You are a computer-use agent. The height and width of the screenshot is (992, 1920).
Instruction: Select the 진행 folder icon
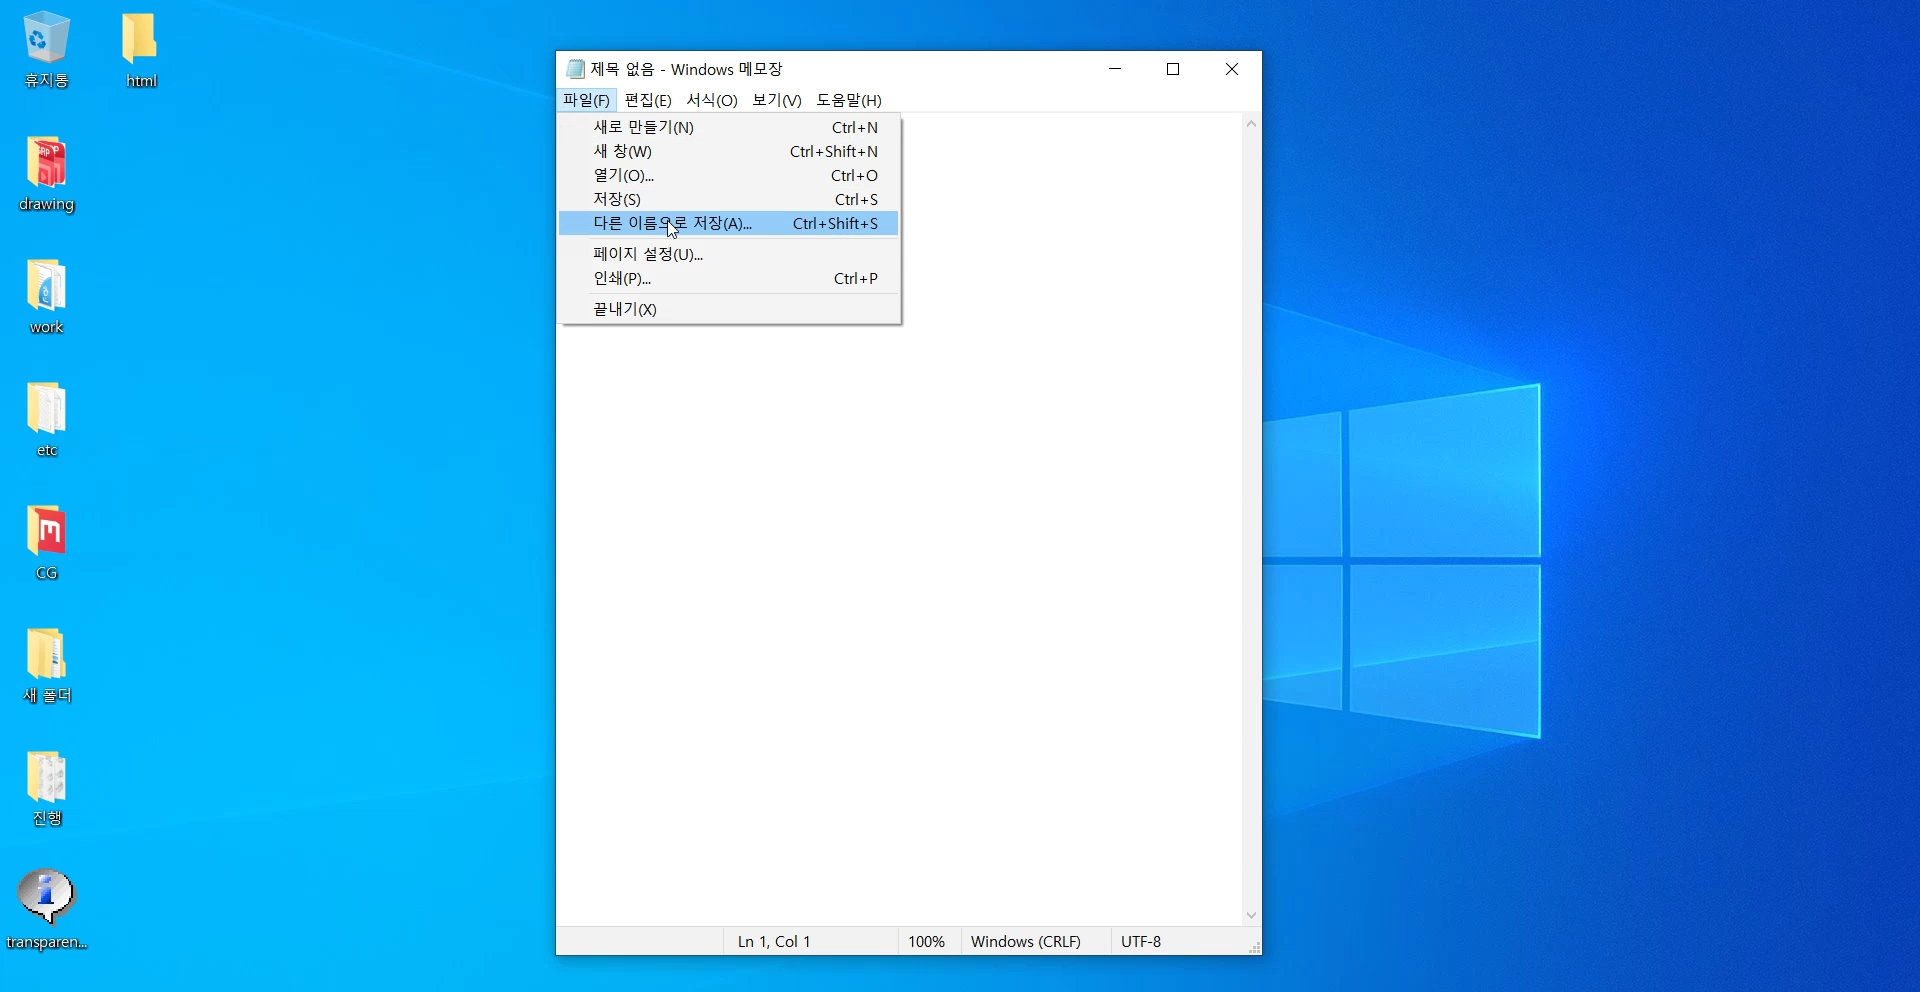click(46, 789)
